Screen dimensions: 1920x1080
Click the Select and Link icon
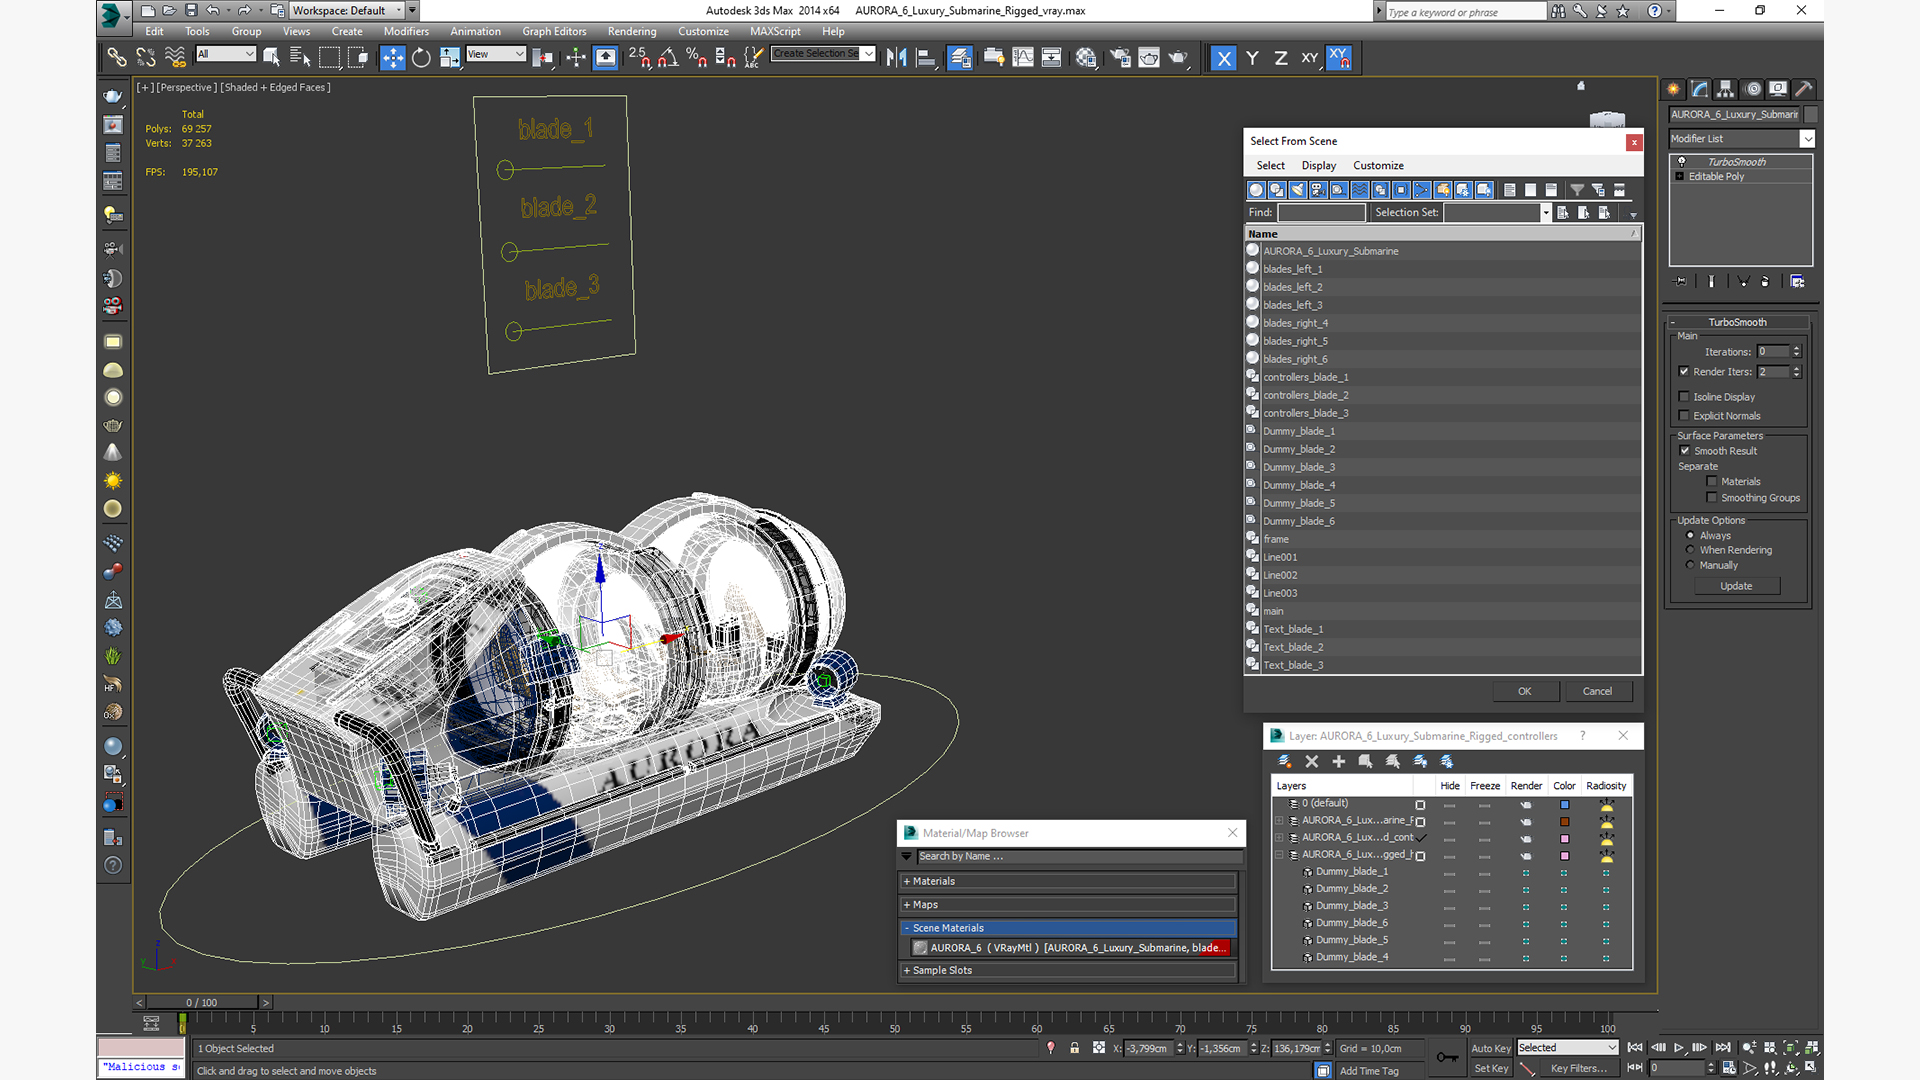[117, 58]
